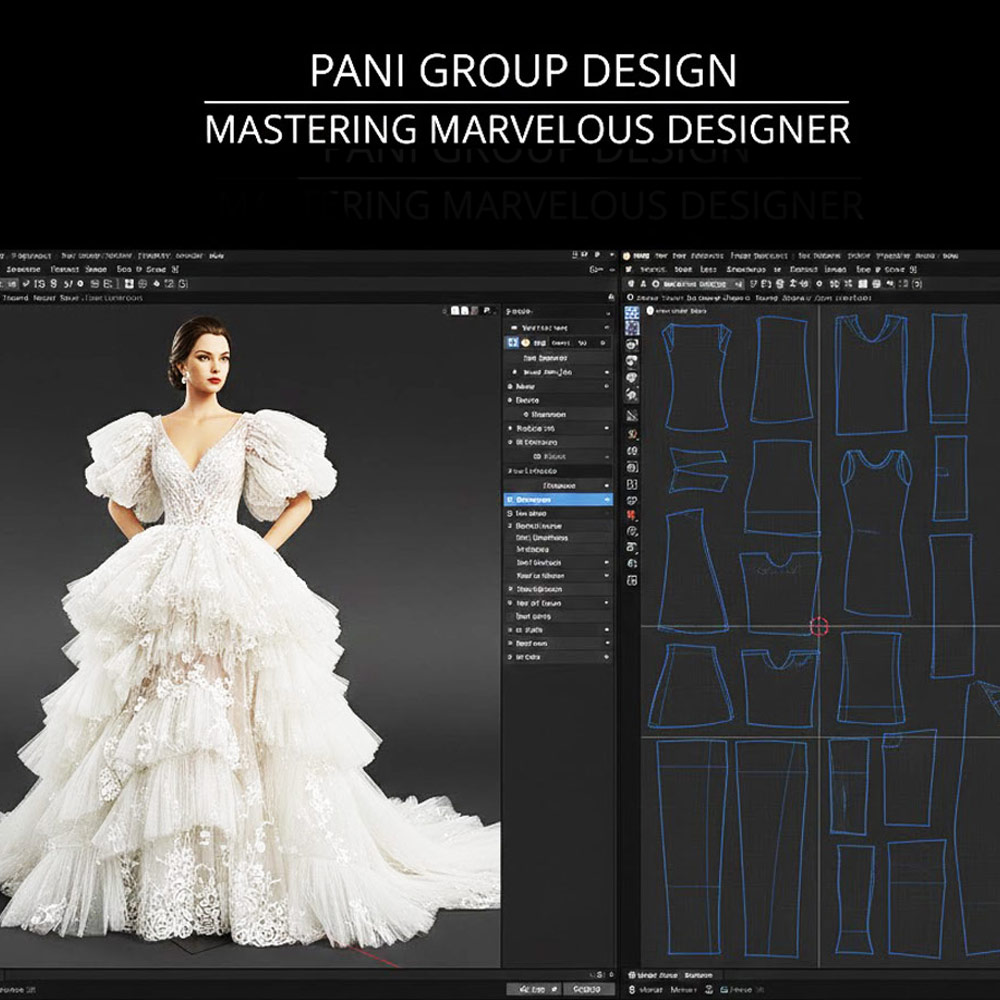Click rightmost button at bottom of 3D window
The height and width of the screenshot is (1000, 1000).
click(589, 989)
